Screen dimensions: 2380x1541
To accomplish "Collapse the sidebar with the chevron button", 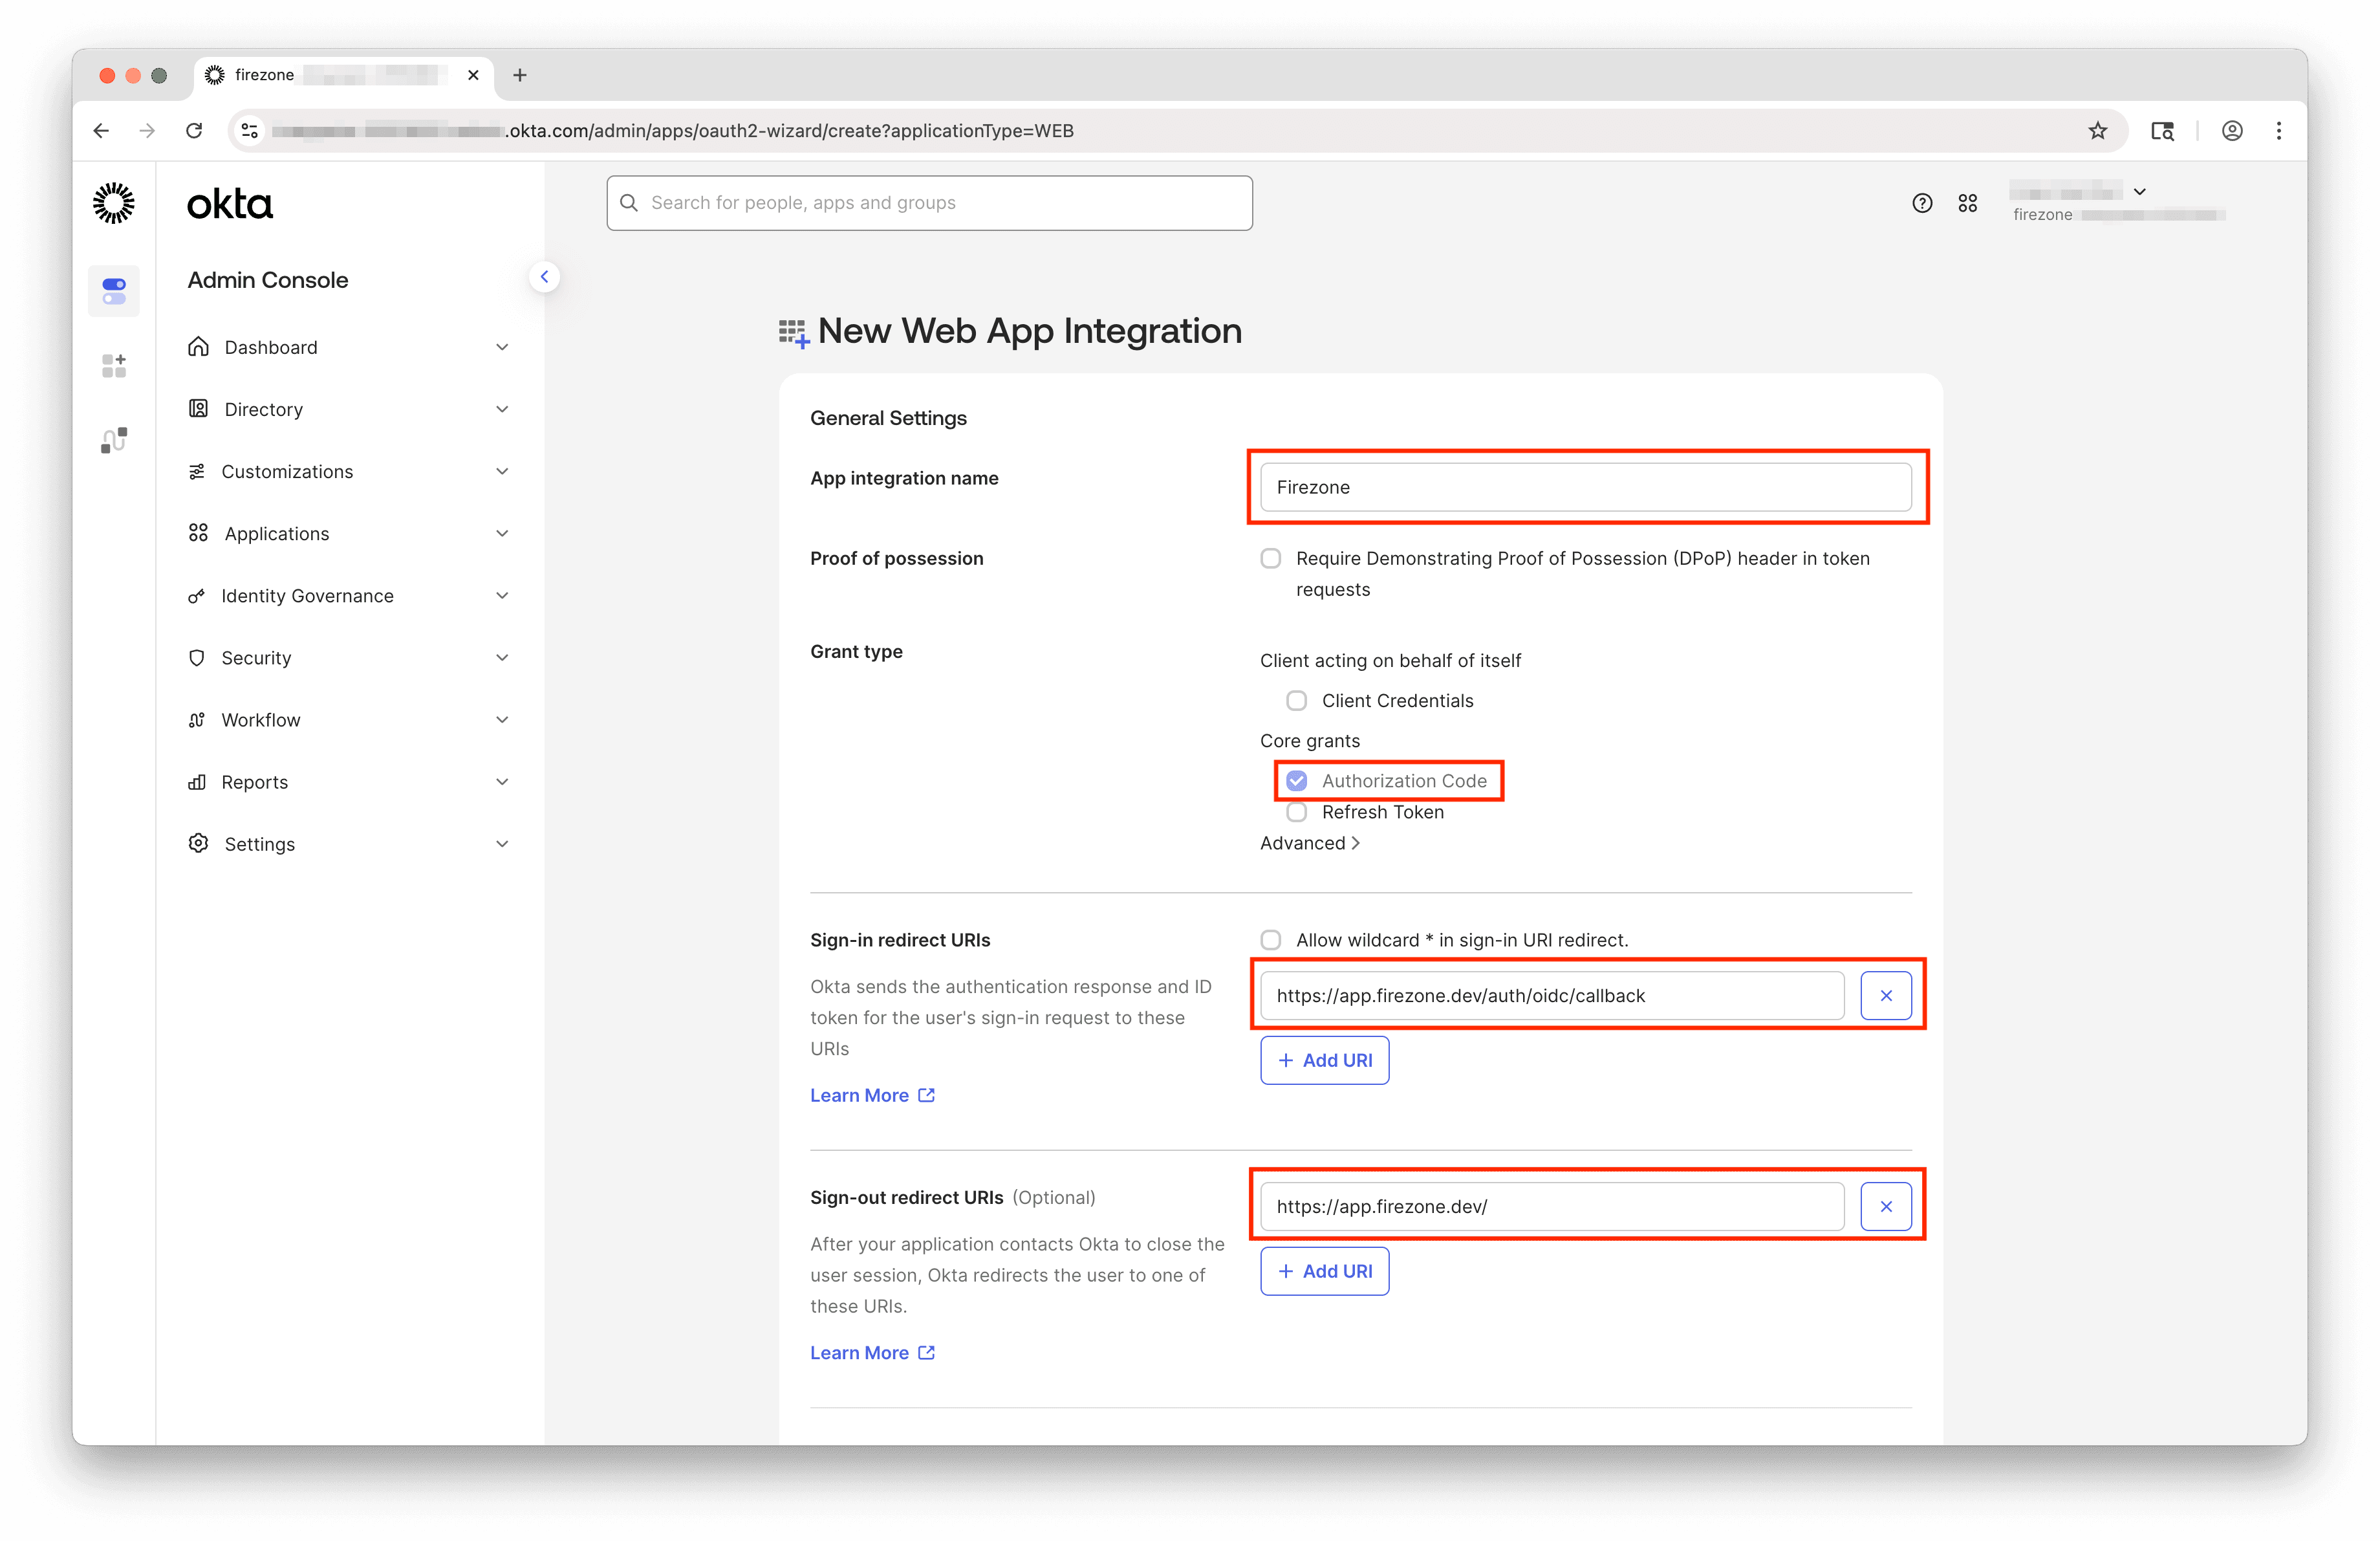I will 545,277.
